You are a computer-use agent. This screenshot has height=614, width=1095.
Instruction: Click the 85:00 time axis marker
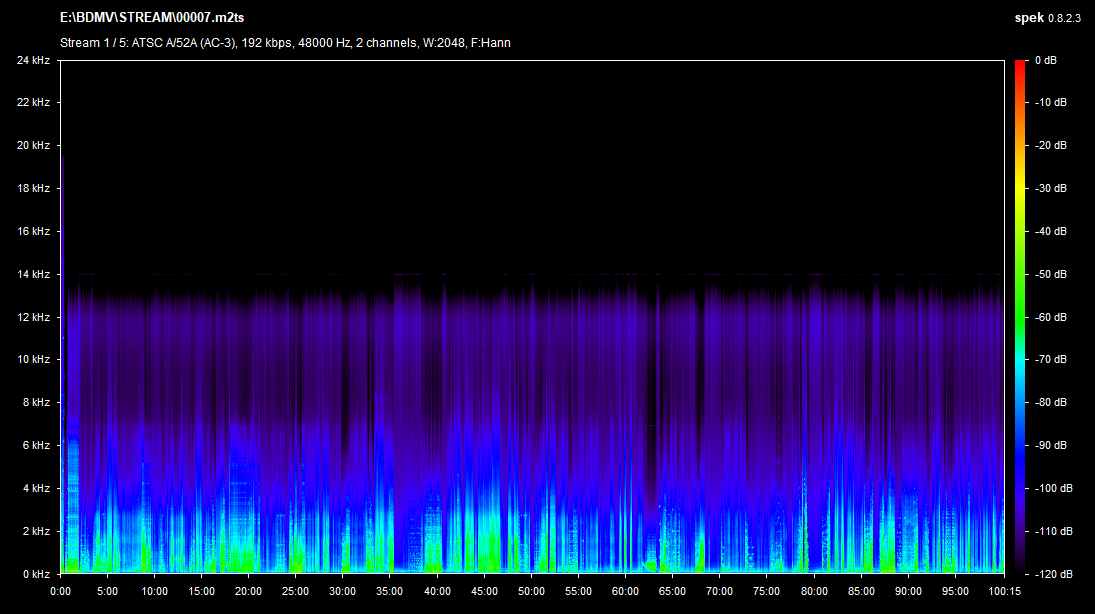point(861,591)
